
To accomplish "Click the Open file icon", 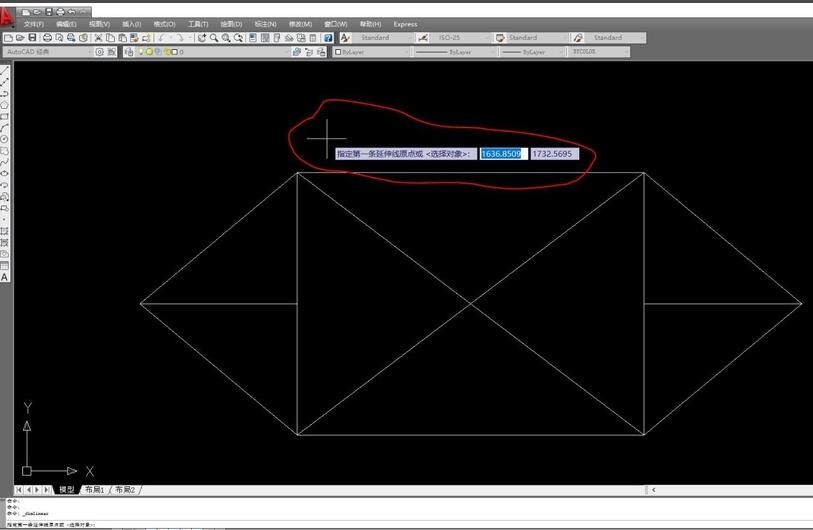I will (x=20, y=38).
